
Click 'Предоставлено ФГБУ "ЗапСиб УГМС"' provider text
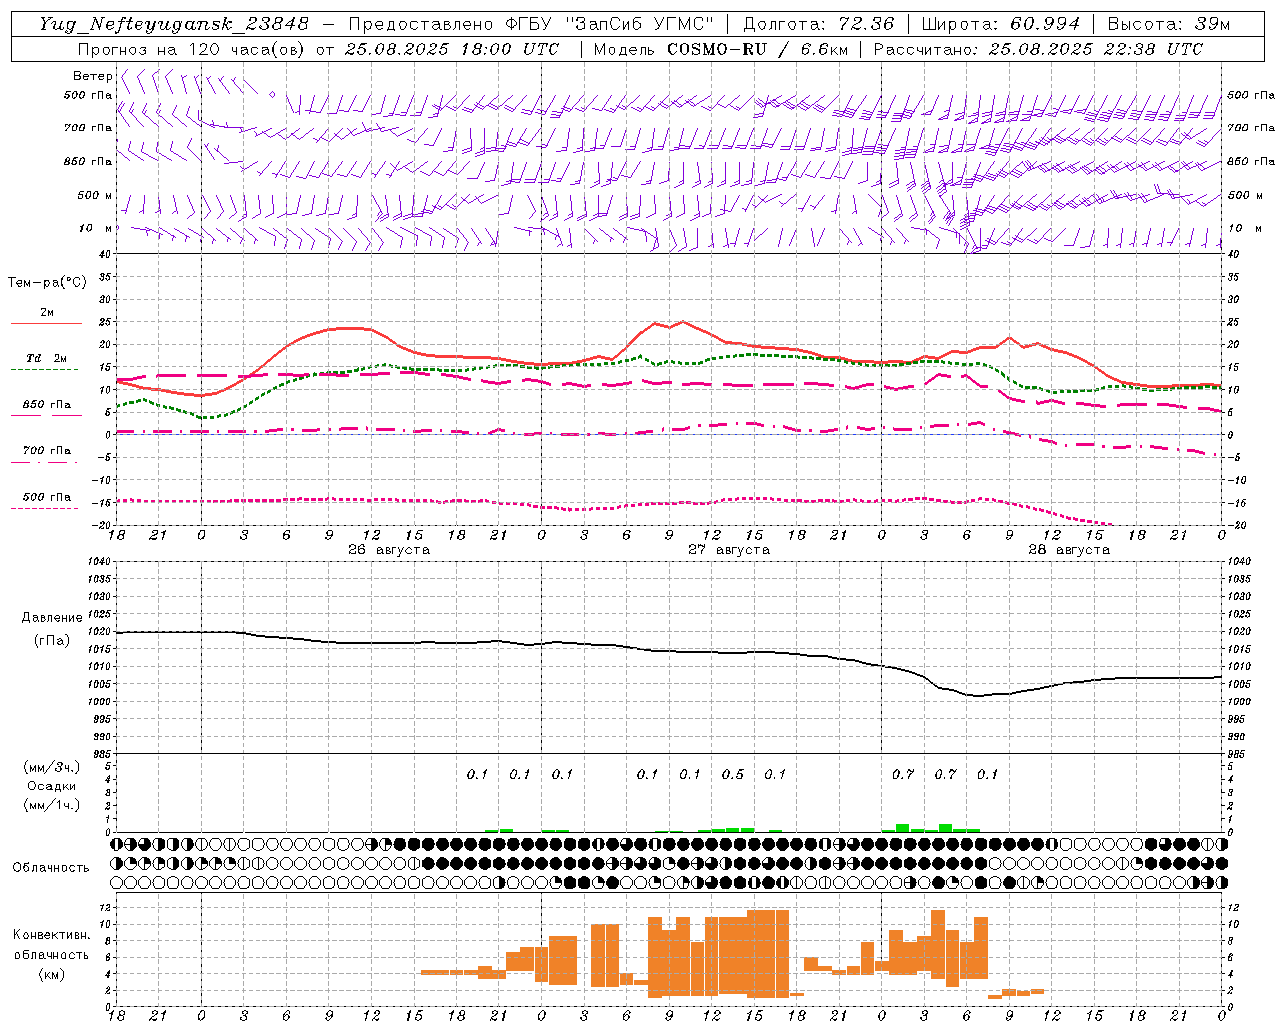coord(531,24)
